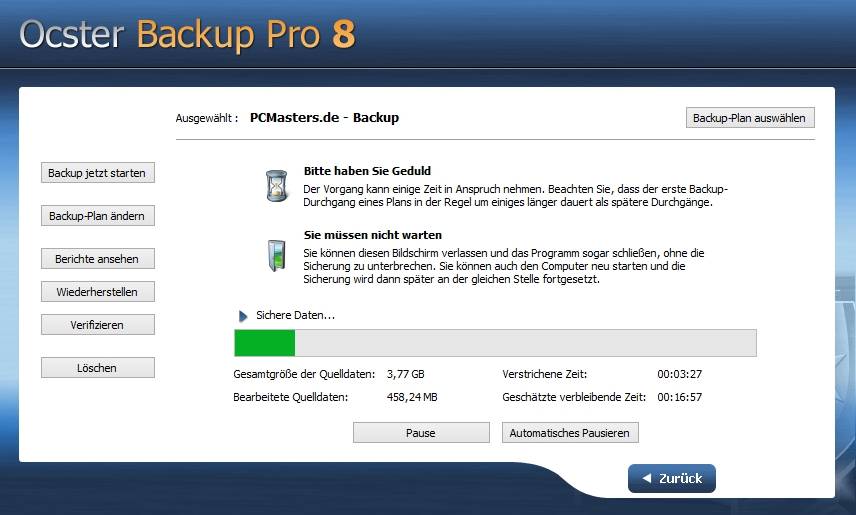
Task: Click the open door icon beside warten heading
Action: (277, 255)
